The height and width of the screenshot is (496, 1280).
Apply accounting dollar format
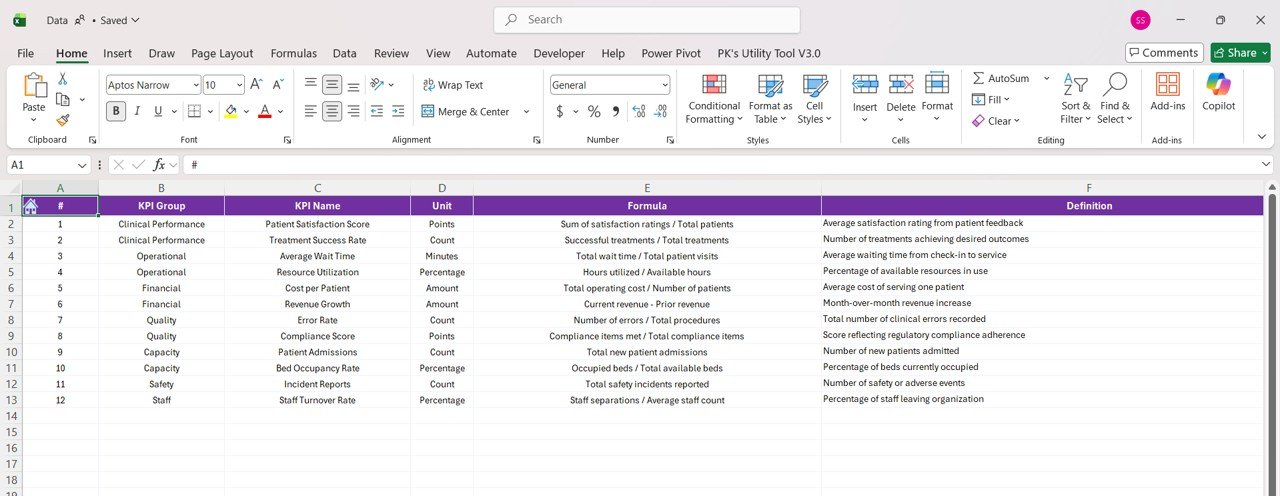(560, 112)
